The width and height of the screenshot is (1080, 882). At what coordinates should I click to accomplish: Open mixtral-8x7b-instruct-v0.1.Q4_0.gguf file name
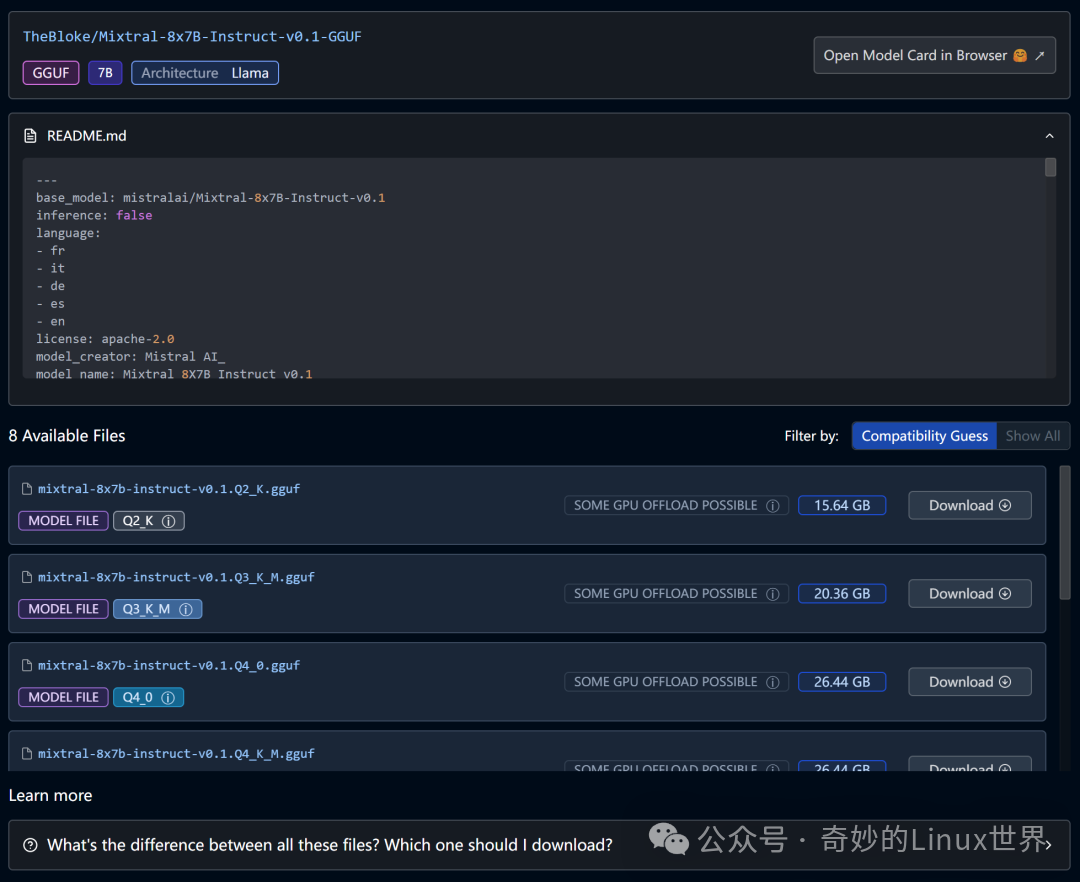[169, 665]
